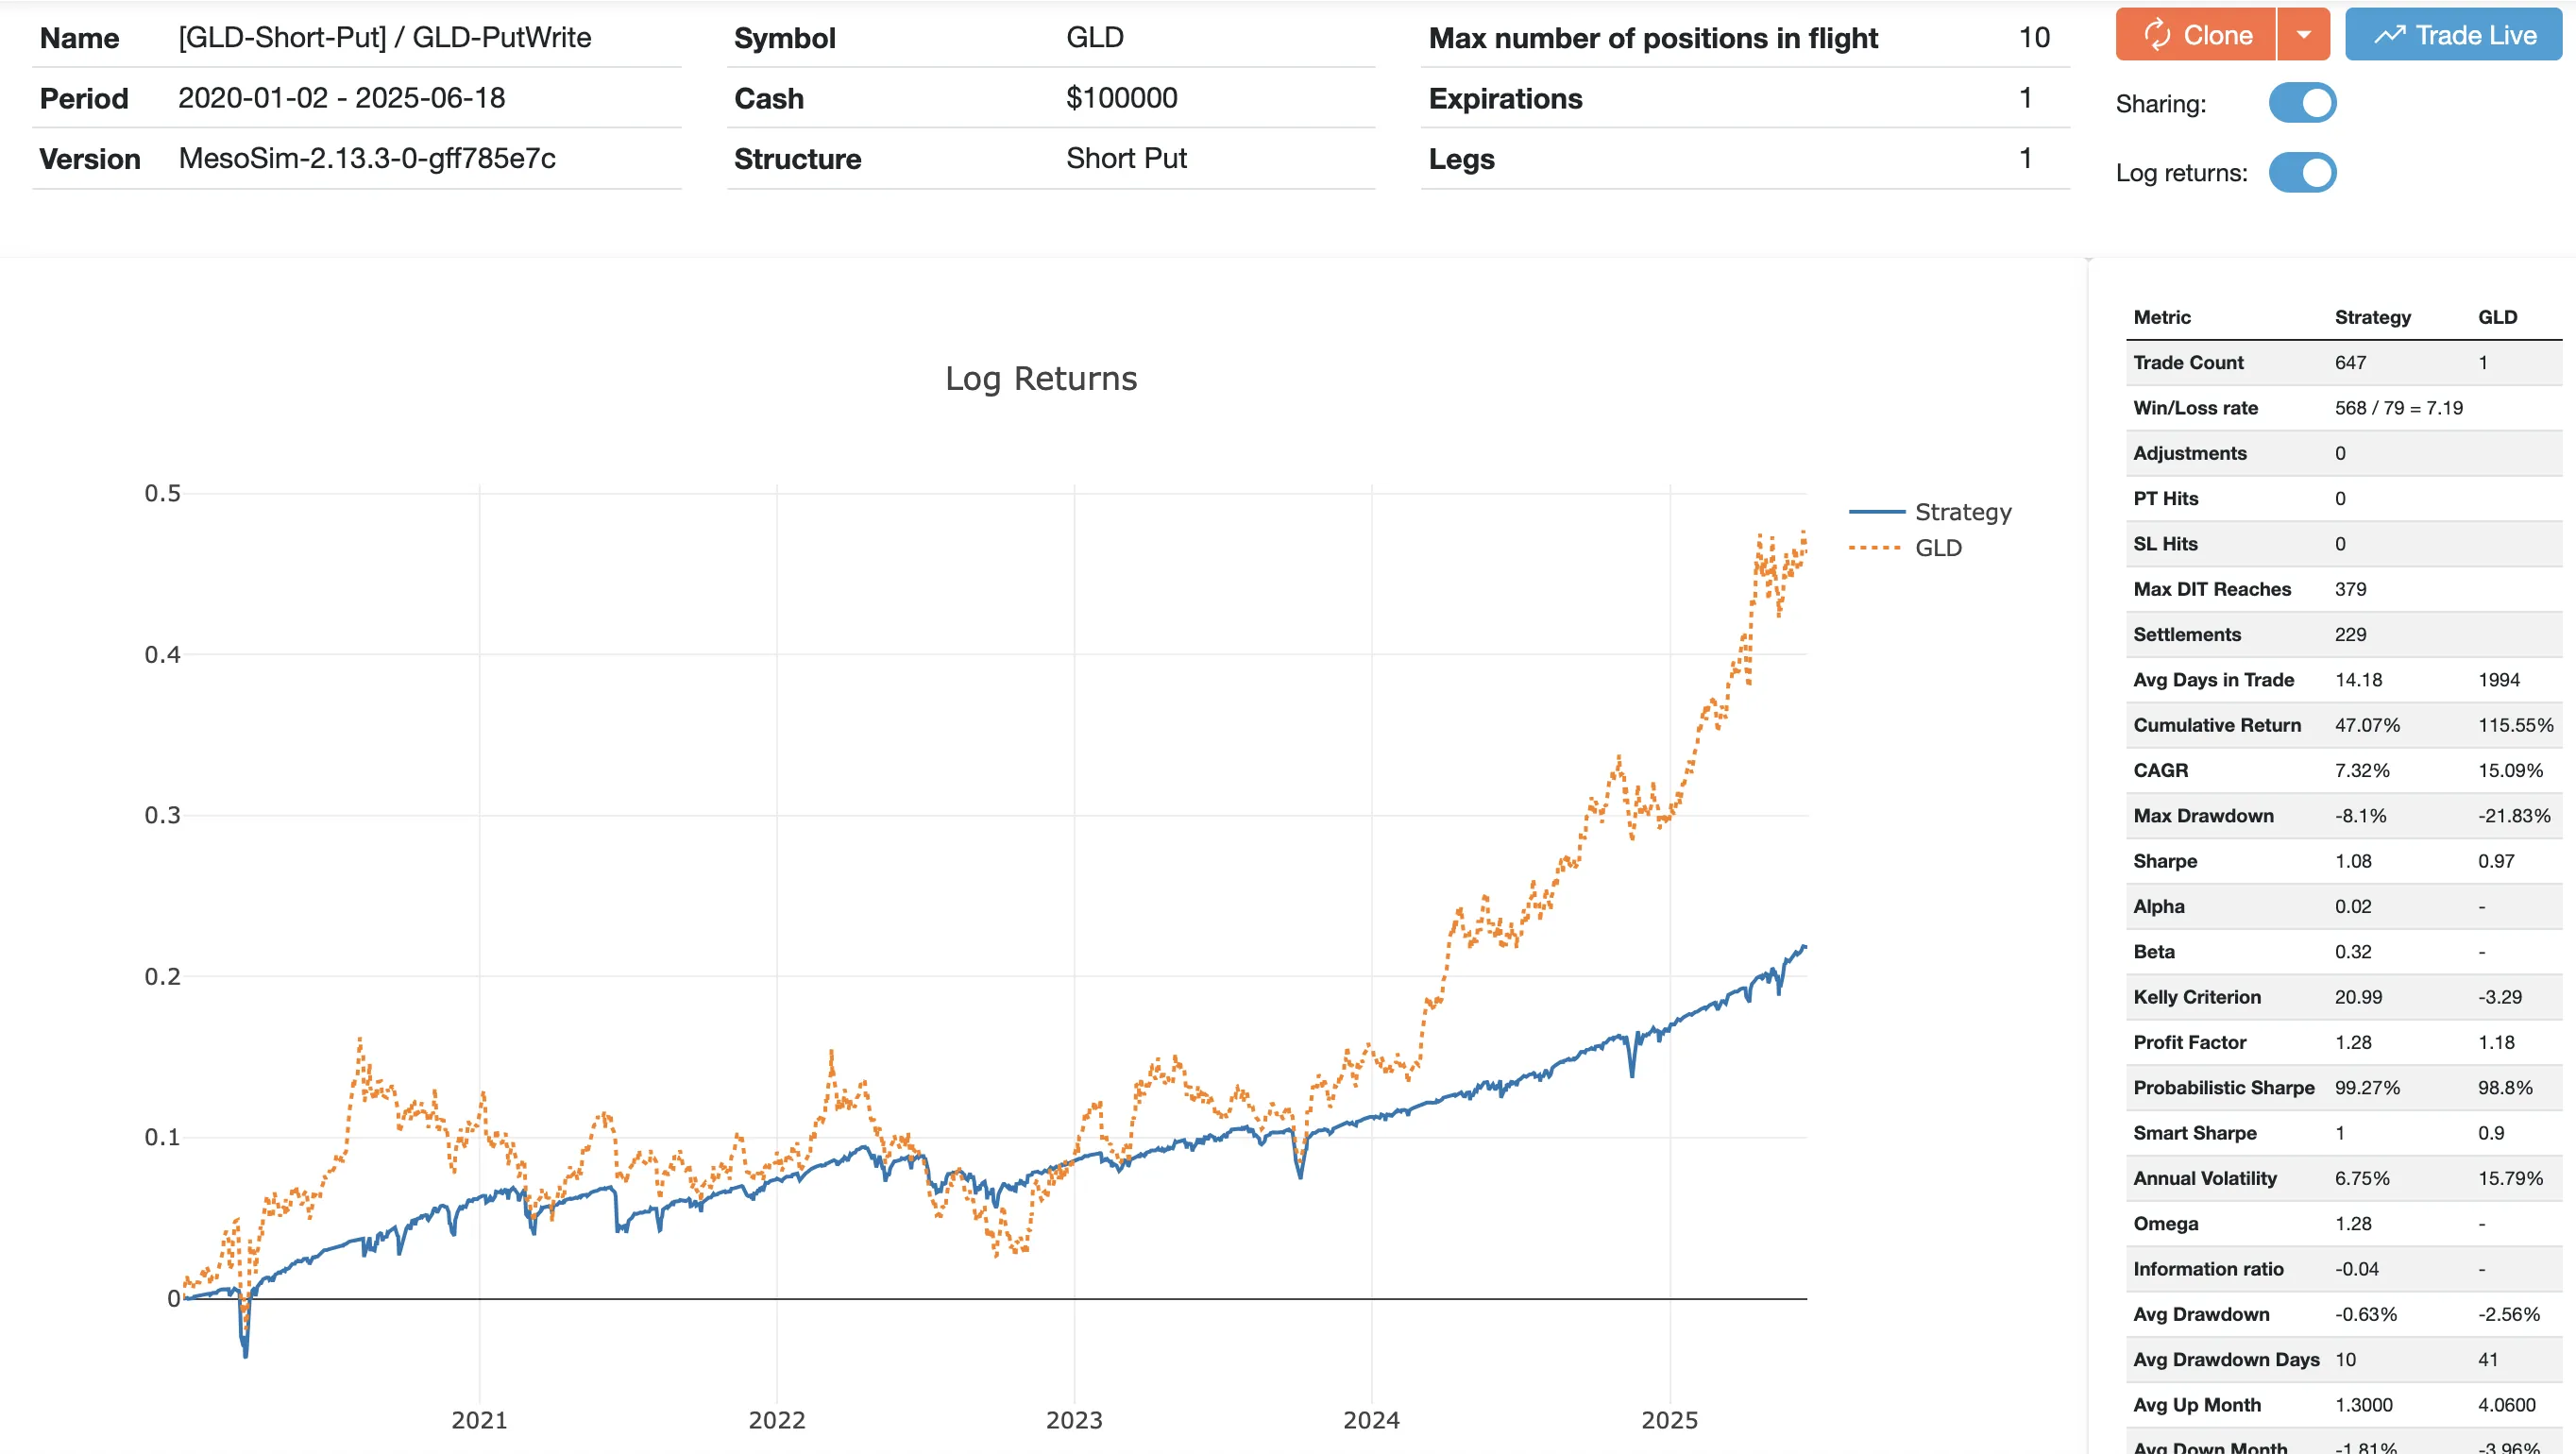2576x1454 pixels.
Task: Click the GLD-PutWrite strategy name text
Action: pyautogui.click(x=501, y=38)
